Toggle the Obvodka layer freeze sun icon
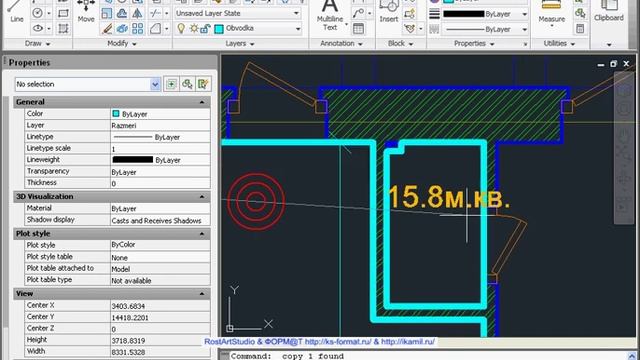 tap(194, 29)
